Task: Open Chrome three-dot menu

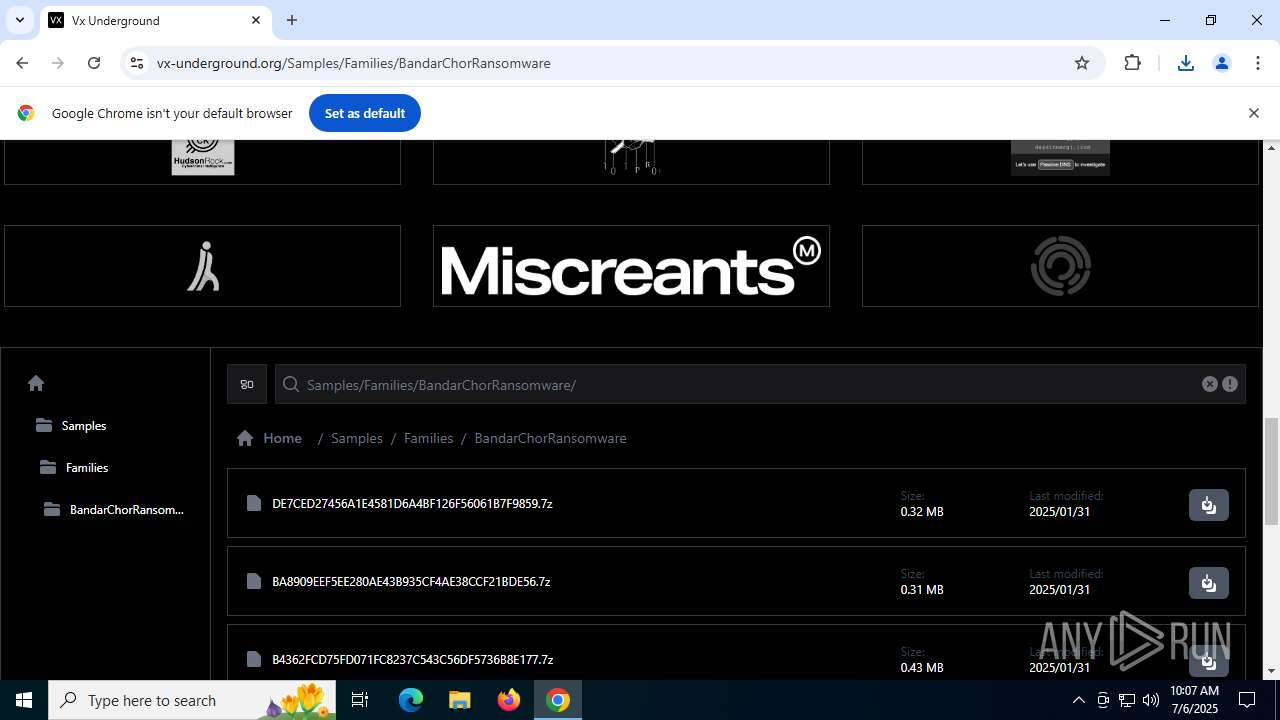Action: (1257, 63)
